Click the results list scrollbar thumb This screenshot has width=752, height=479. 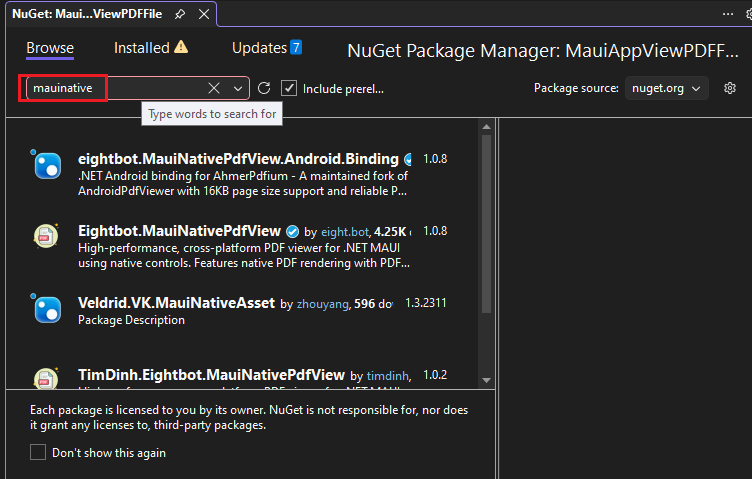[486, 223]
